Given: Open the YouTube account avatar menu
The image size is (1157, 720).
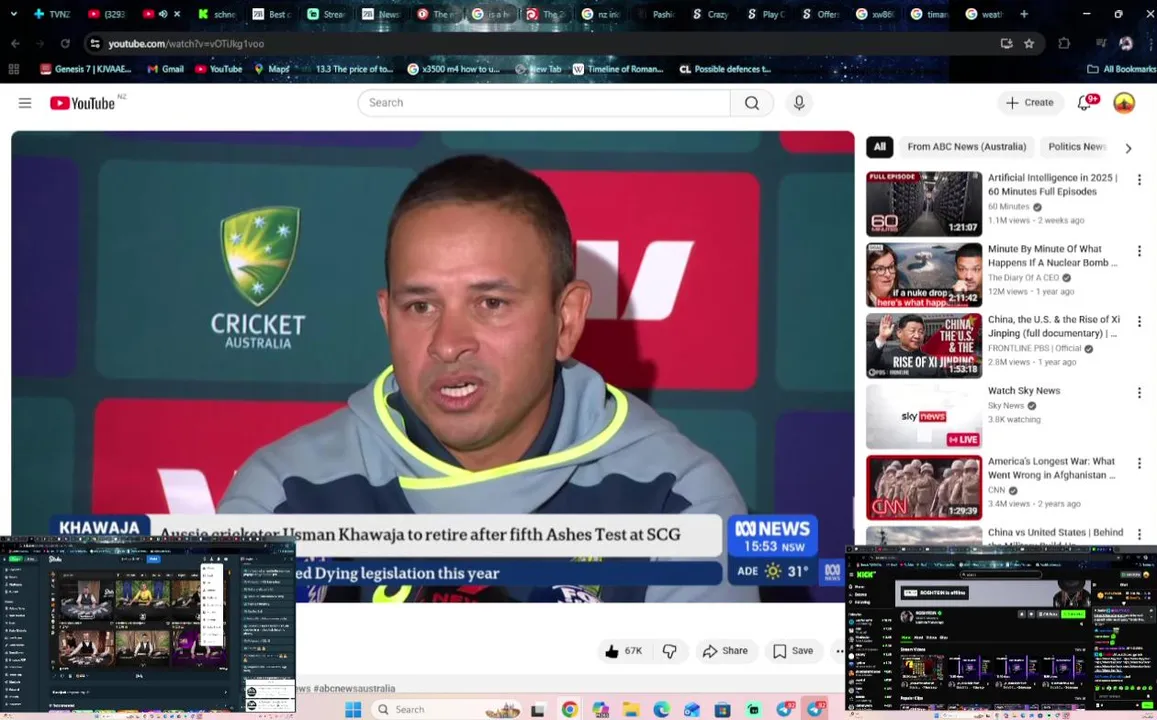Looking at the screenshot, I should point(1124,103).
